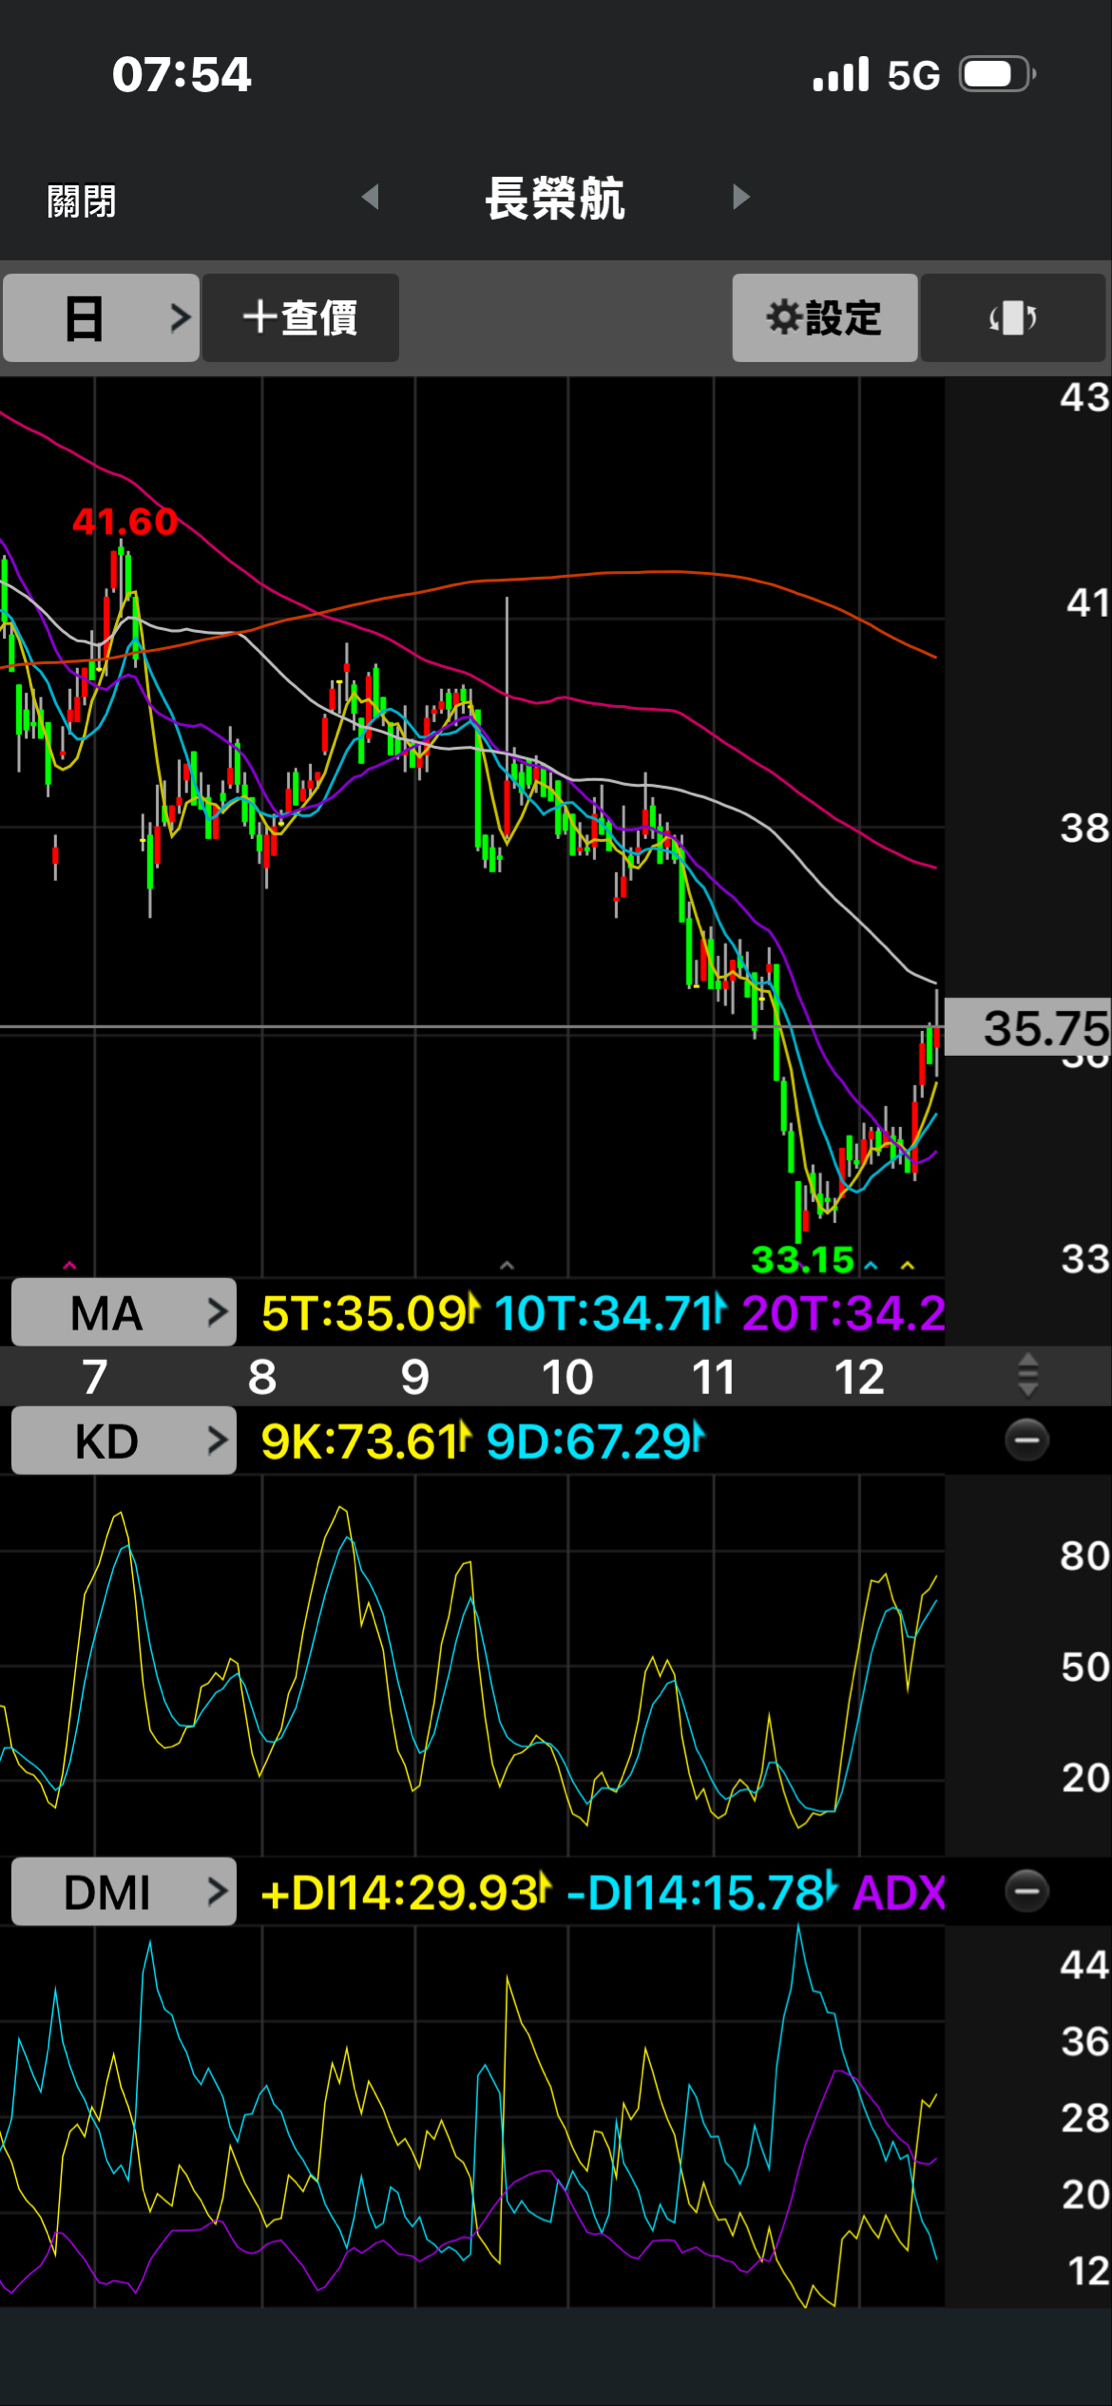Tap the 5G network indicator
Viewport: 1112px width, 2406px height.
pyautogui.click(x=914, y=75)
